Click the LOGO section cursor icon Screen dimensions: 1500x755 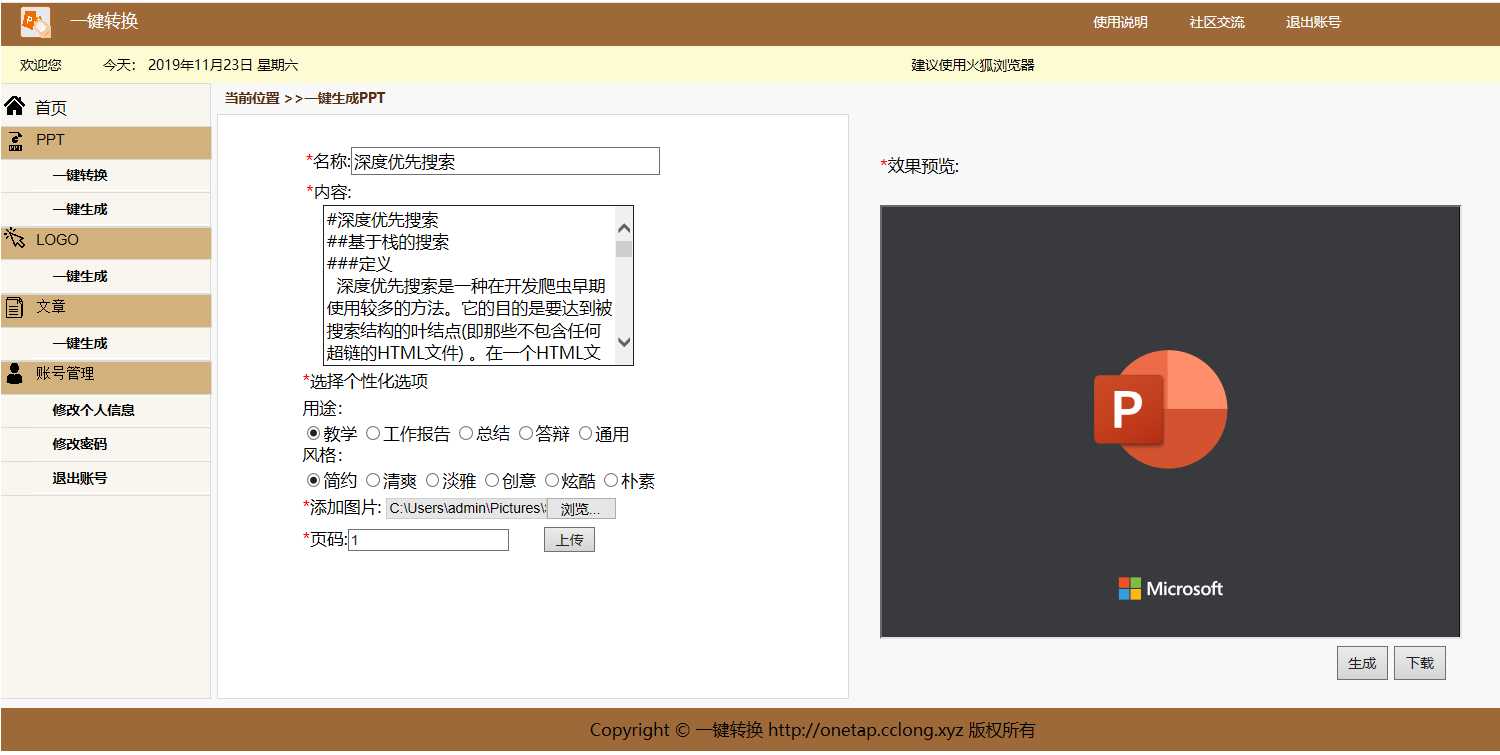(x=14, y=239)
